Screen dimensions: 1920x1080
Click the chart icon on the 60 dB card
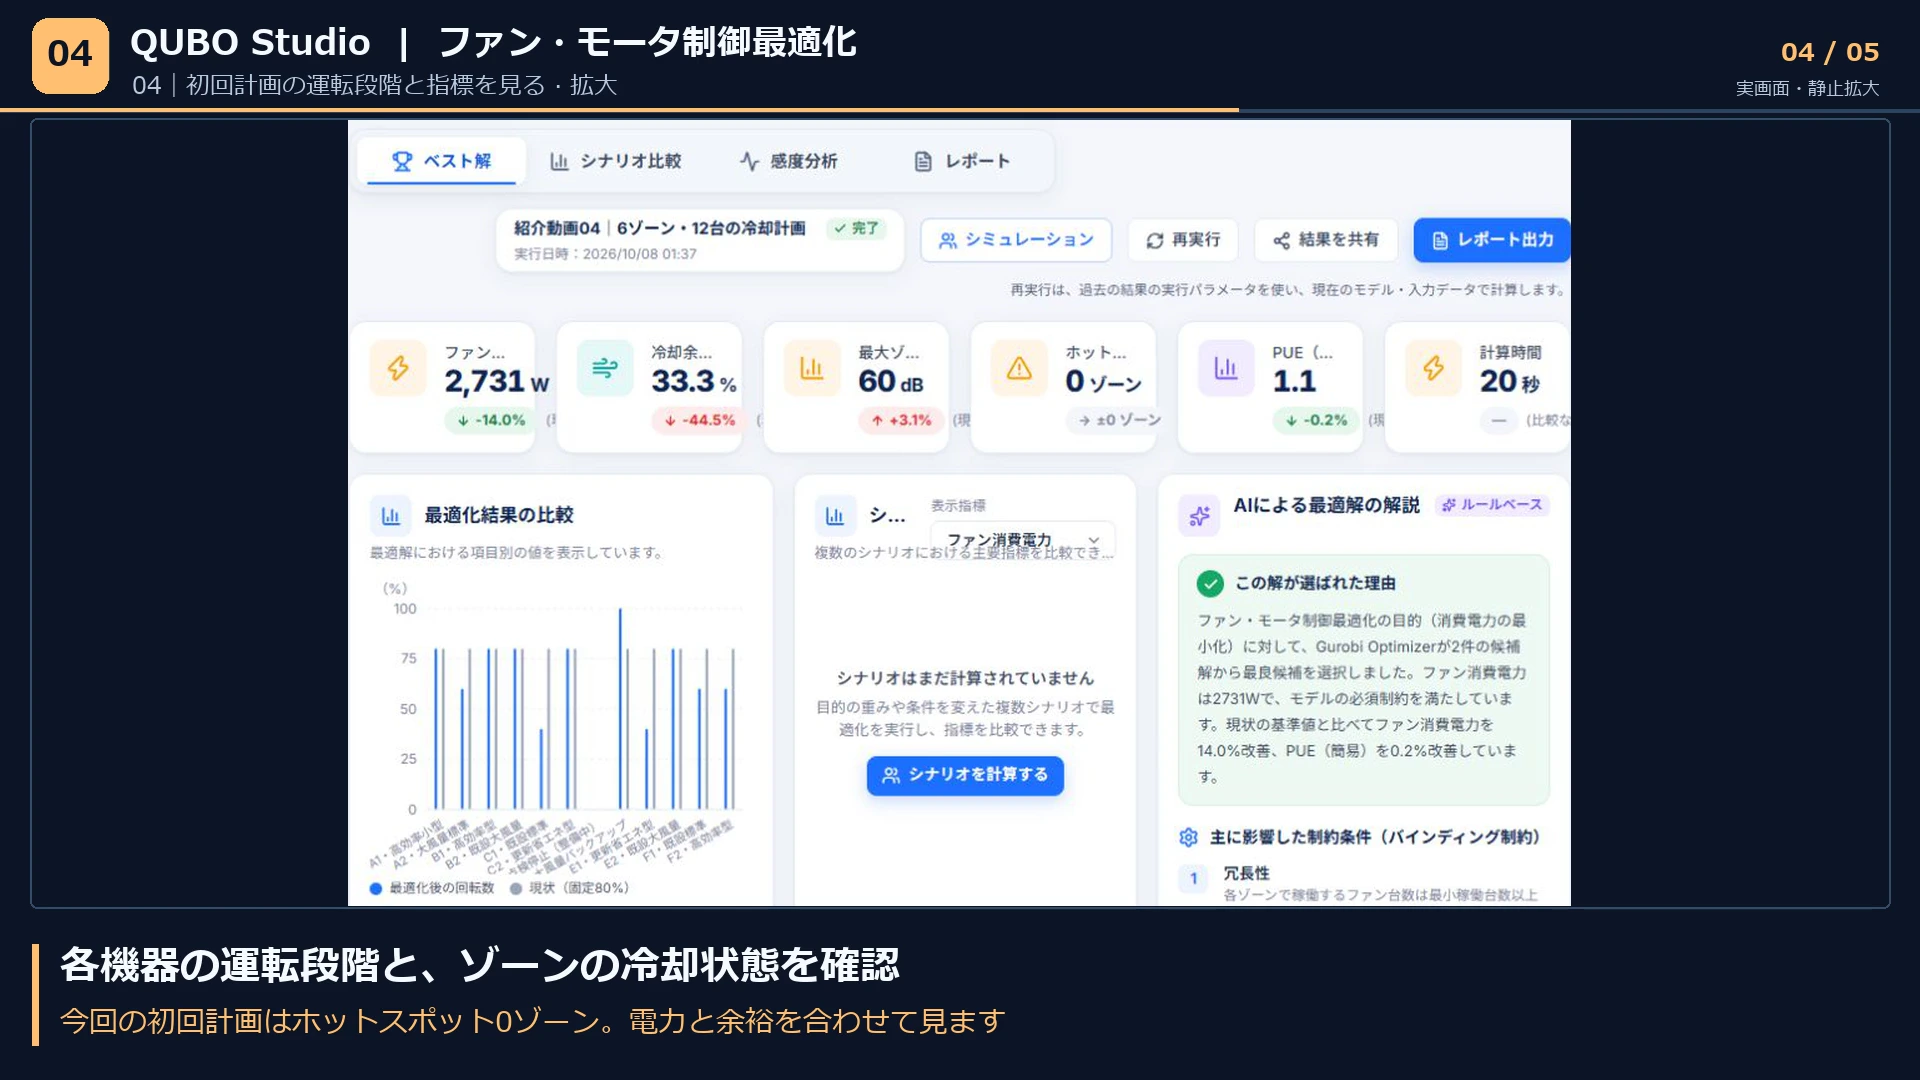point(812,368)
